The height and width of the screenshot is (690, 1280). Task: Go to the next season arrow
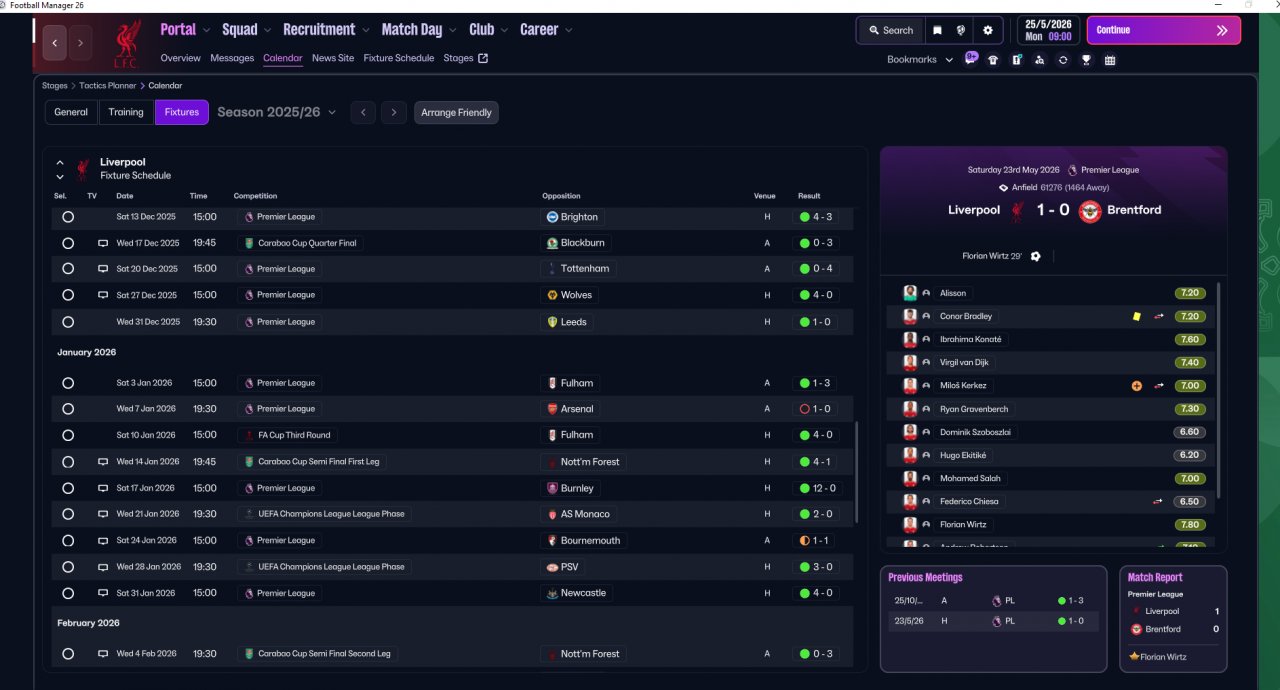[394, 113]
